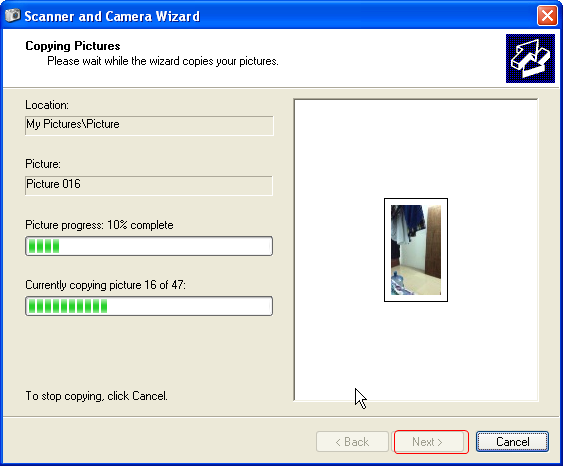Click the "Currently copying picture 16 of 47" label
563x466 pixels.
pyautogui.click(x=106, y=285)
